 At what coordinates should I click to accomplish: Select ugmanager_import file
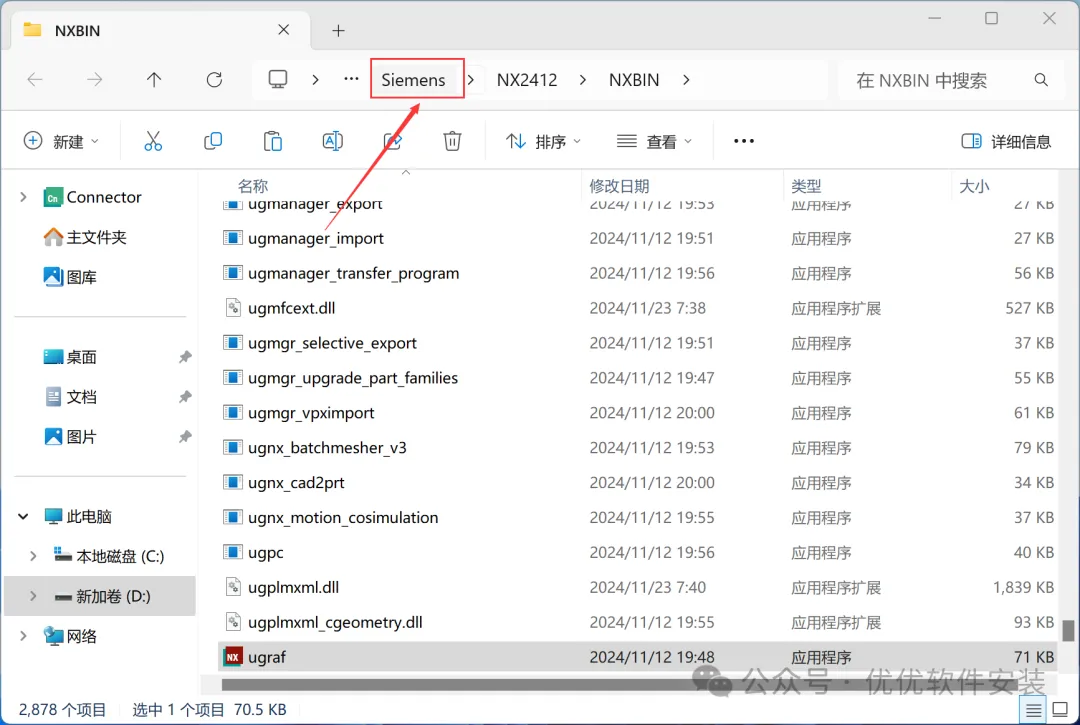pyautogui.click(x=638, y=238)
